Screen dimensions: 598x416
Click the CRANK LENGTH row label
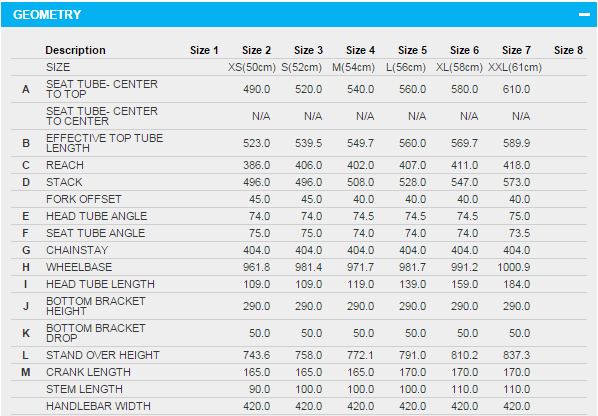point(88,372)
